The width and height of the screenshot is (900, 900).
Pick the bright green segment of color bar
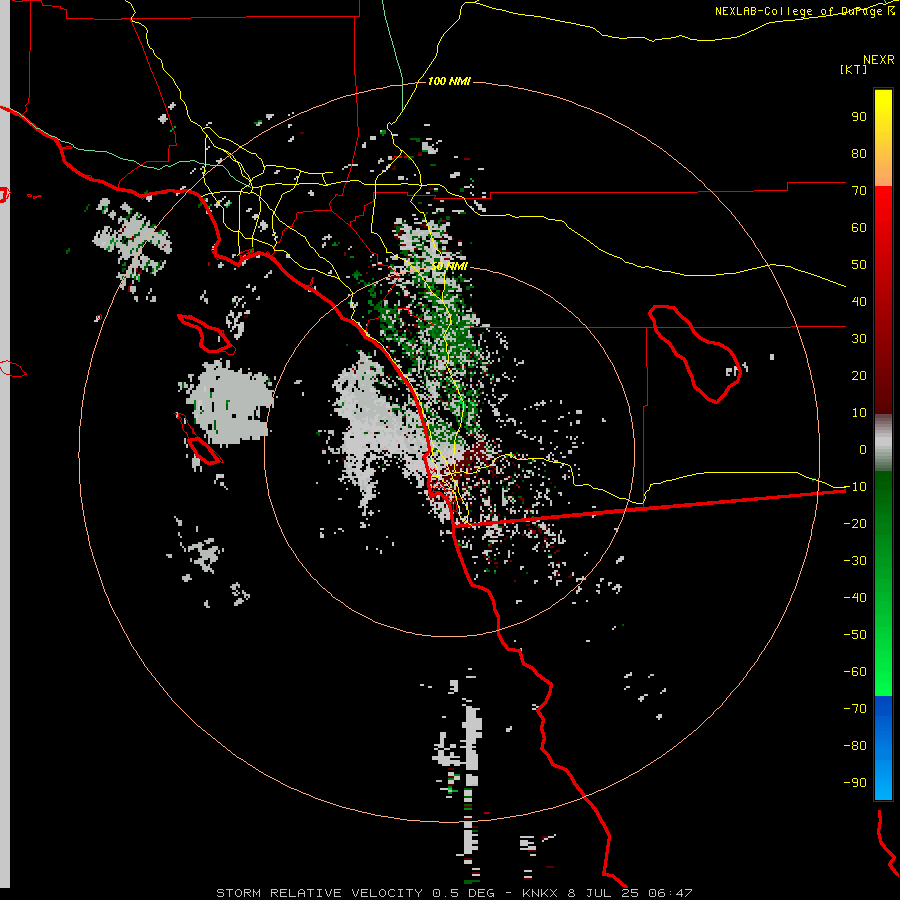pyautogui.click(x=883, y=584)
